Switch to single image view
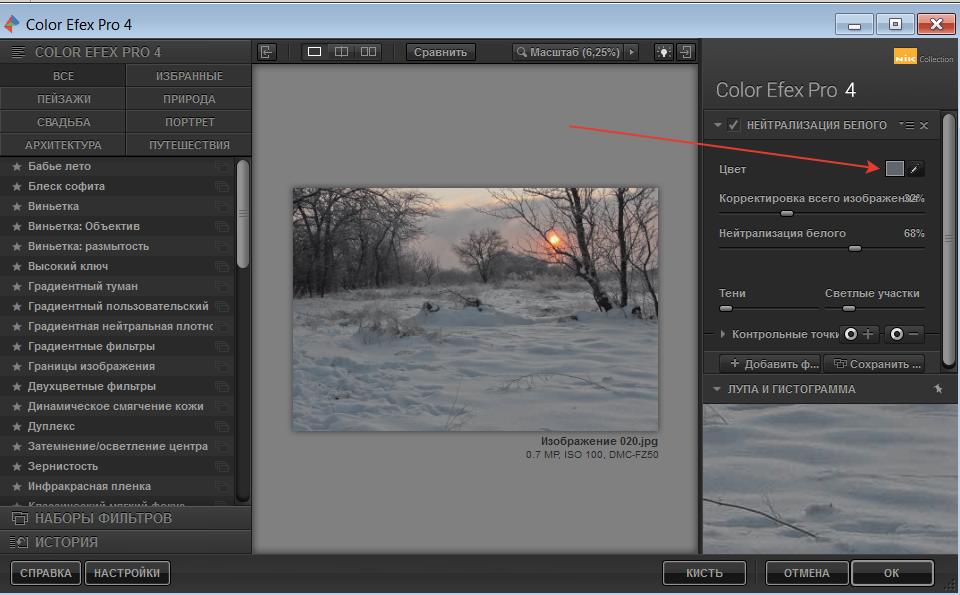Image resolution: width=960 pixels, height=595 pixels. pos(314,52)
